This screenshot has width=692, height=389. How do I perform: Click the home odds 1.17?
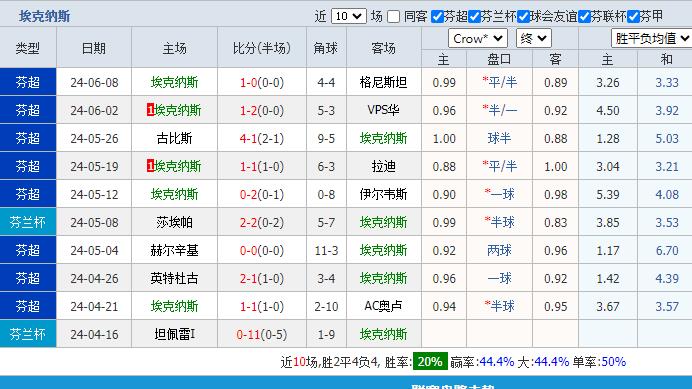click(608, 250)
